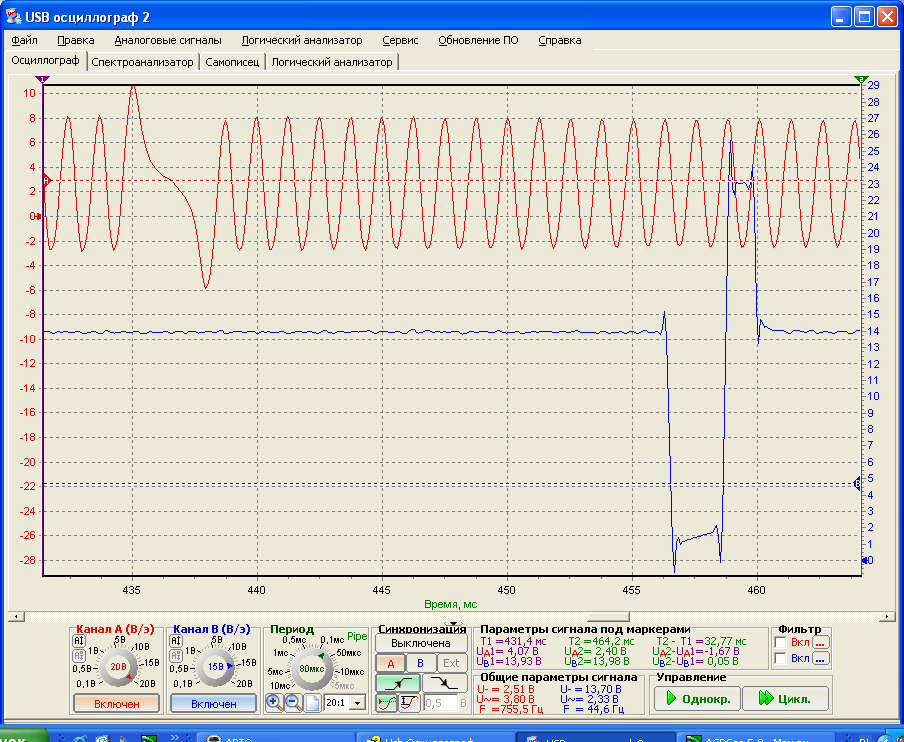904x742 pixels.
Task: Select sync source A
Action: pos(390,663)
